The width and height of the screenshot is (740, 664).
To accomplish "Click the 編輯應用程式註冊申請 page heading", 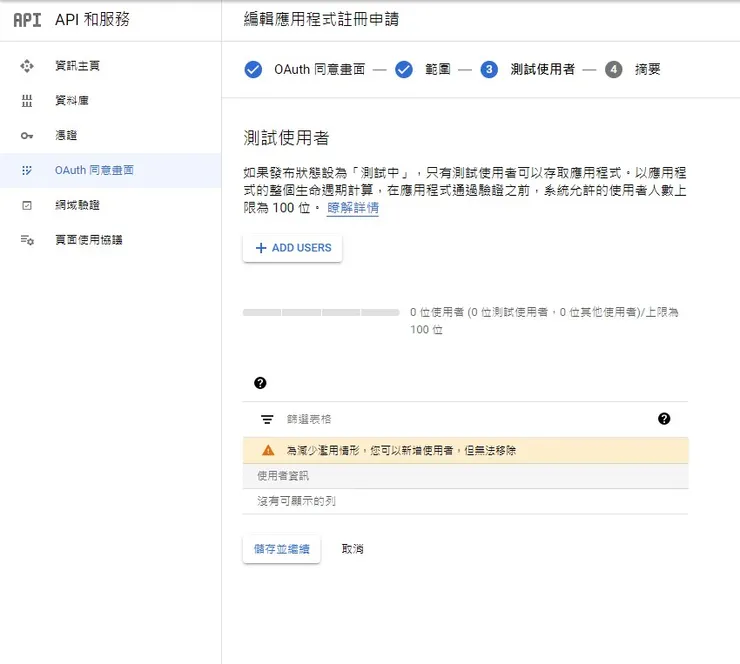I will [321, 20].
